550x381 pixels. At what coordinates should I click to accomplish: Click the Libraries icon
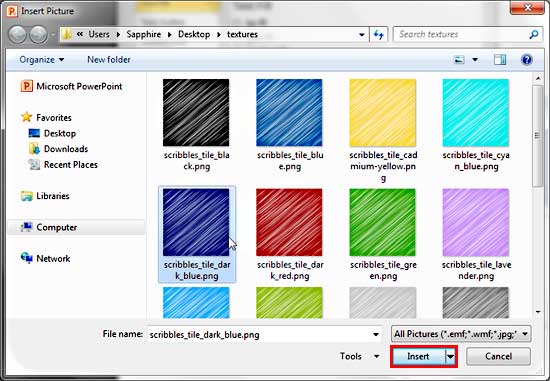pos(27,196)
